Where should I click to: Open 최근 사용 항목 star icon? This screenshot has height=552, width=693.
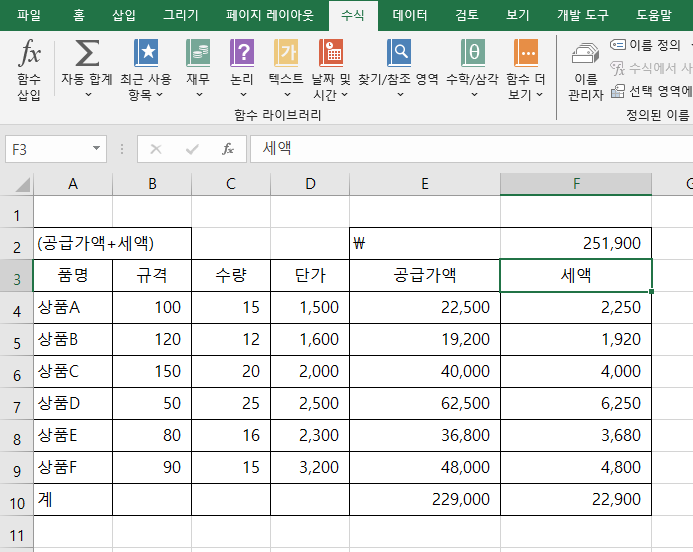click(146, 53)
